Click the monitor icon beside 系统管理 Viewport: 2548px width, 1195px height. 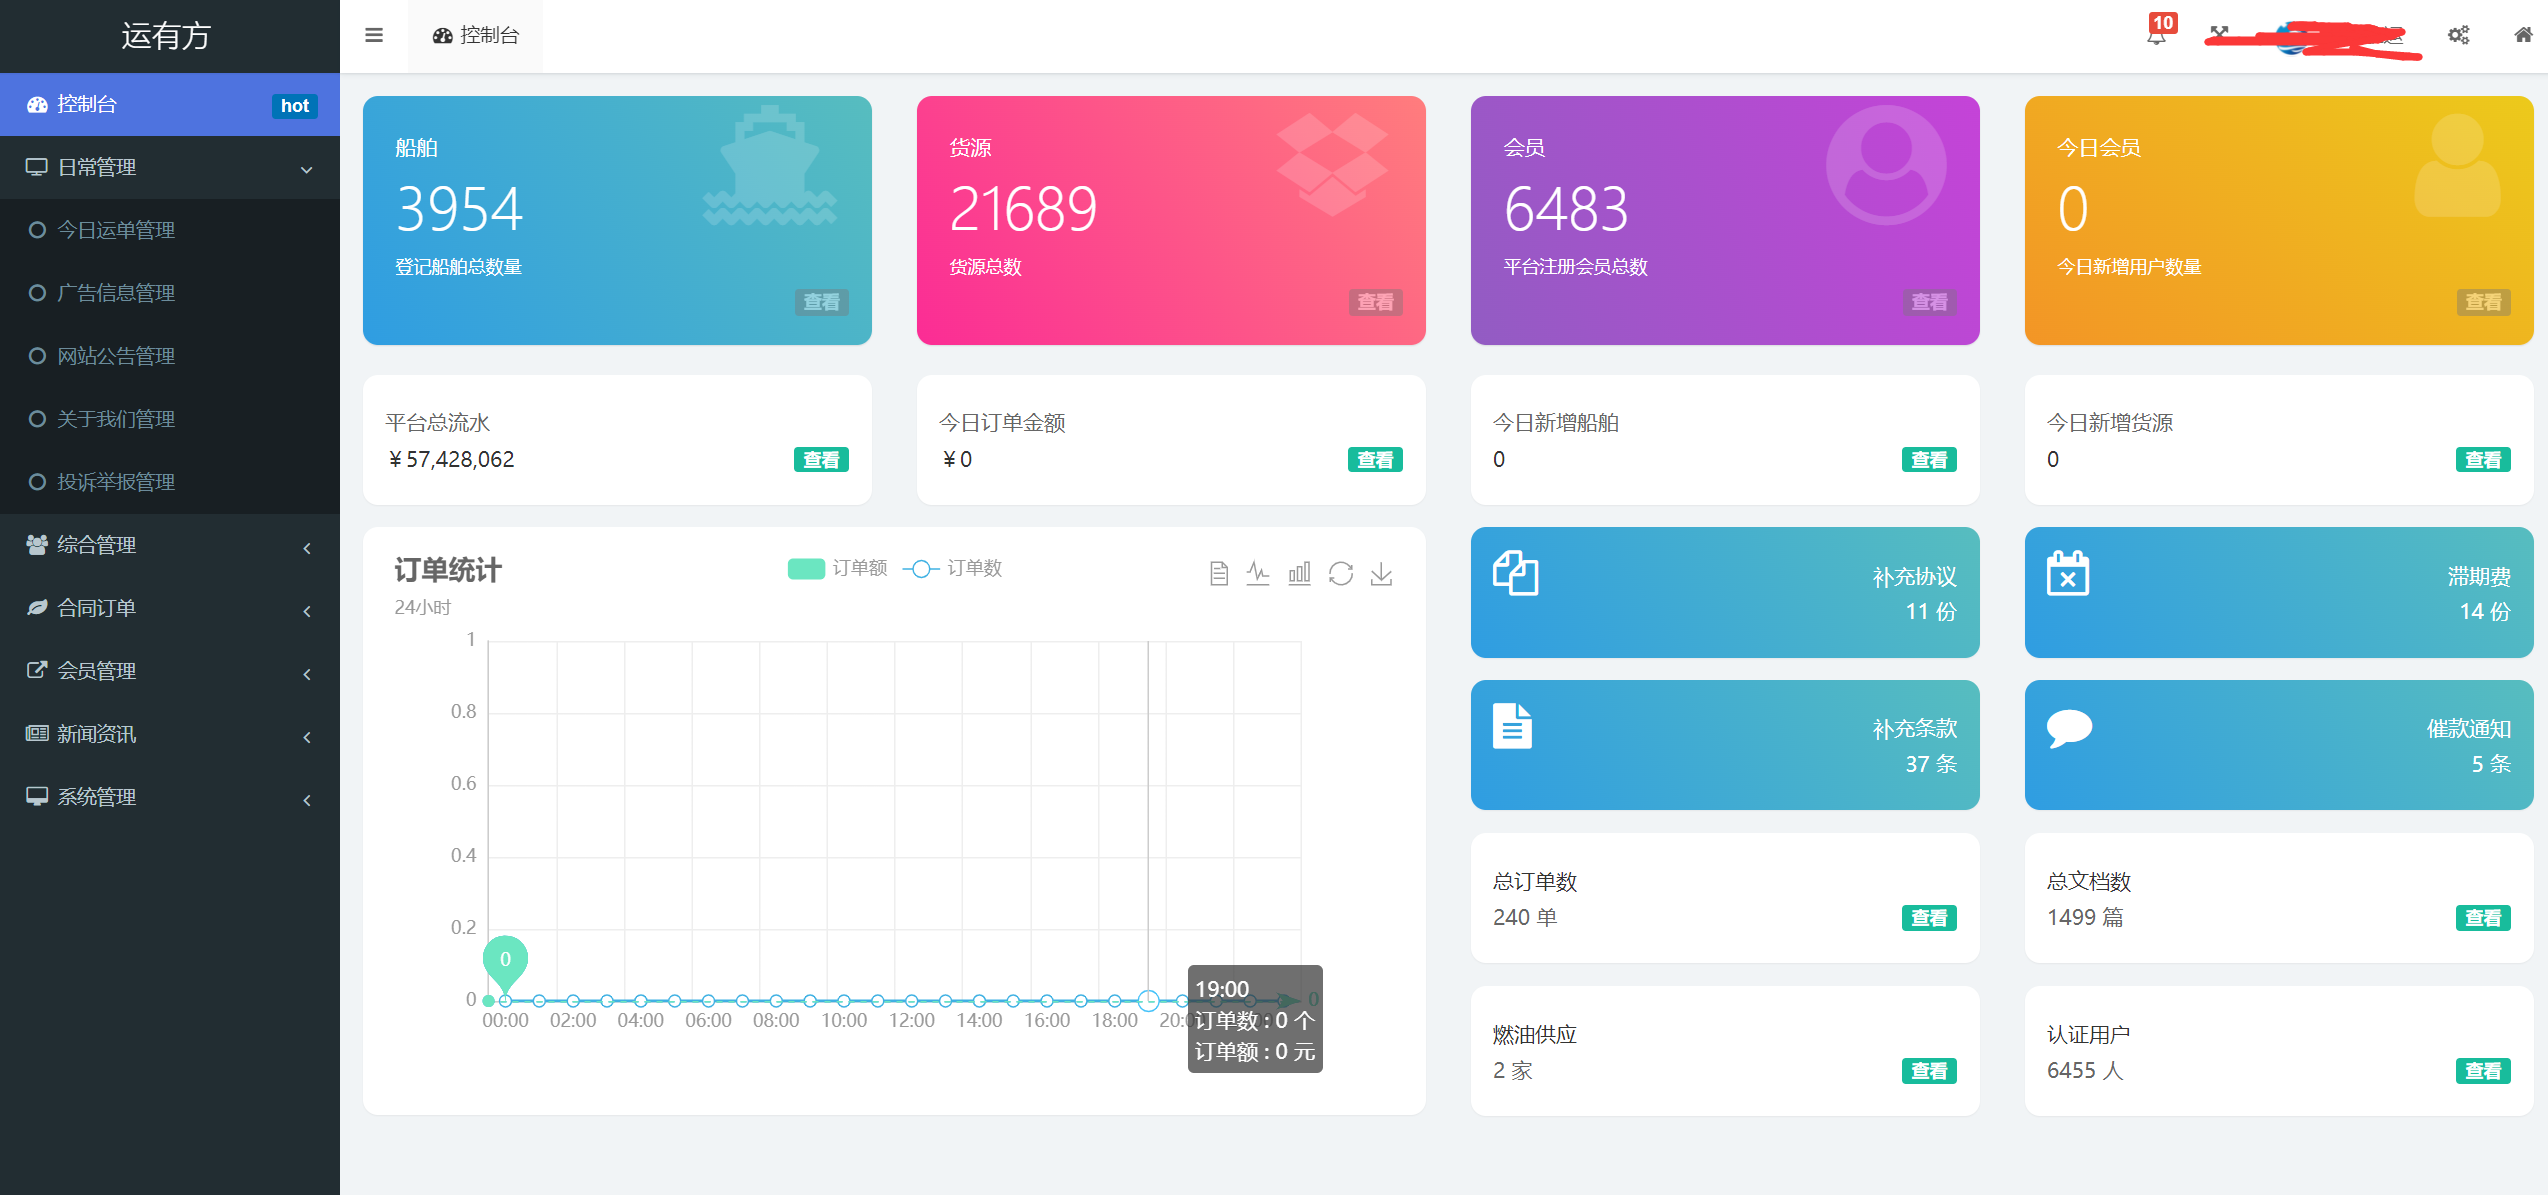[x=37, y=797]
